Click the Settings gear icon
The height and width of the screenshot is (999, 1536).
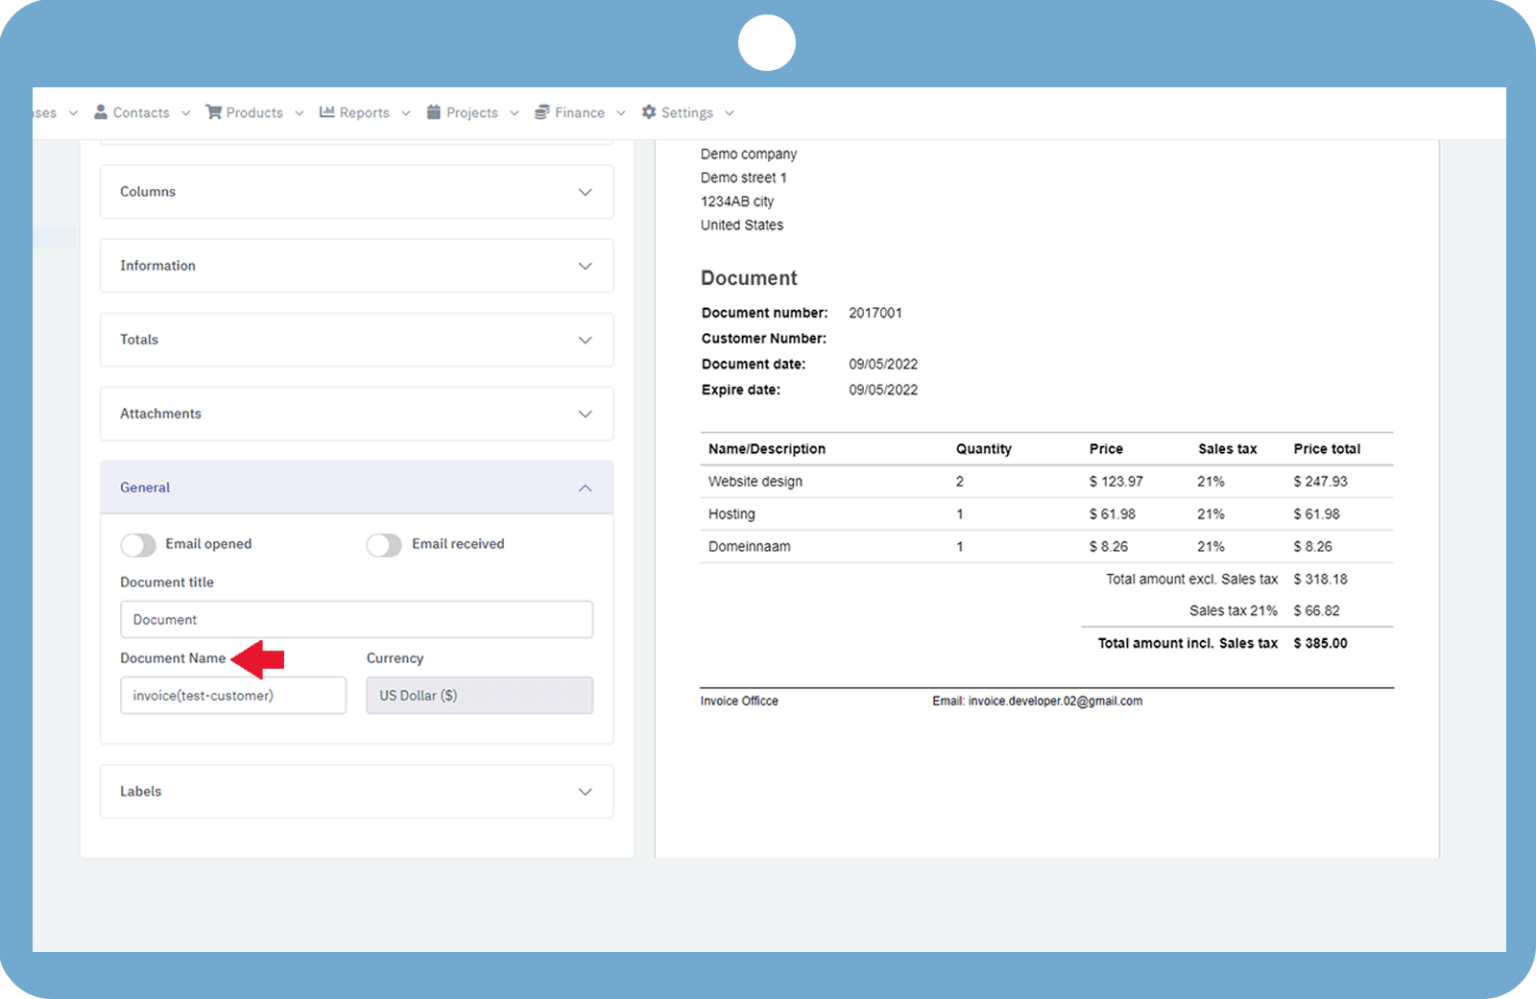tap(649, 112)
